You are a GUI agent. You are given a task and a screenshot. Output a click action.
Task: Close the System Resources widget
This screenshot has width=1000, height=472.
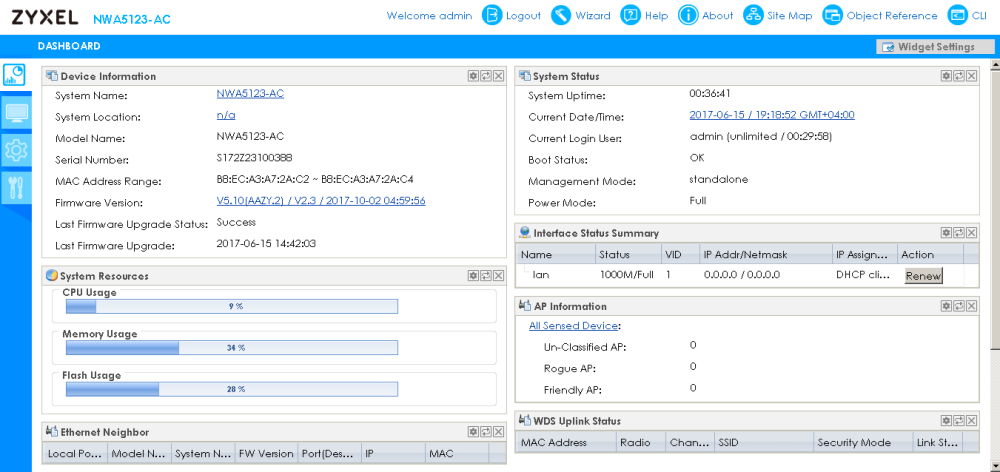(499, 276)
